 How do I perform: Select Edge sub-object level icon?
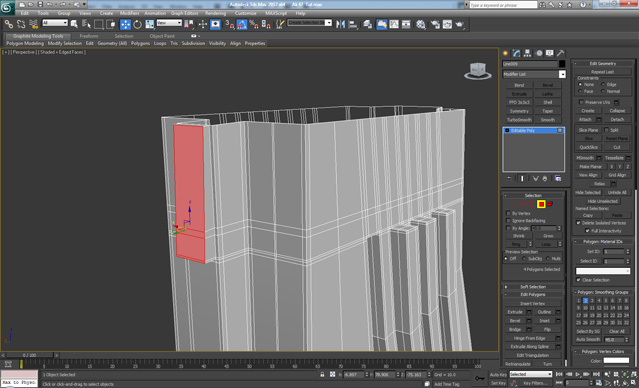(523, 204)
